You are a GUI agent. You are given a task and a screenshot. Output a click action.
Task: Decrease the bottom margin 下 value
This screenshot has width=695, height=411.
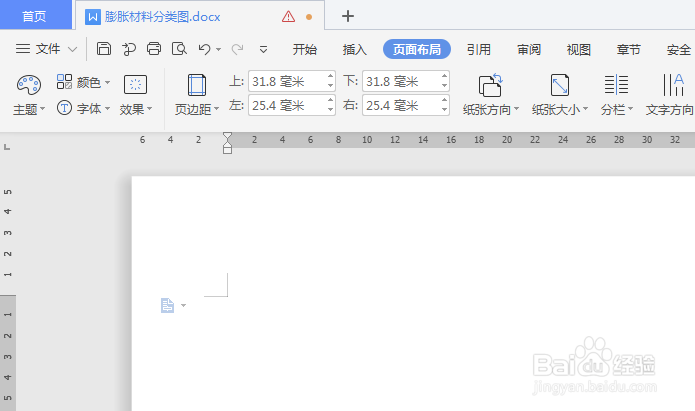click(445, 86)
